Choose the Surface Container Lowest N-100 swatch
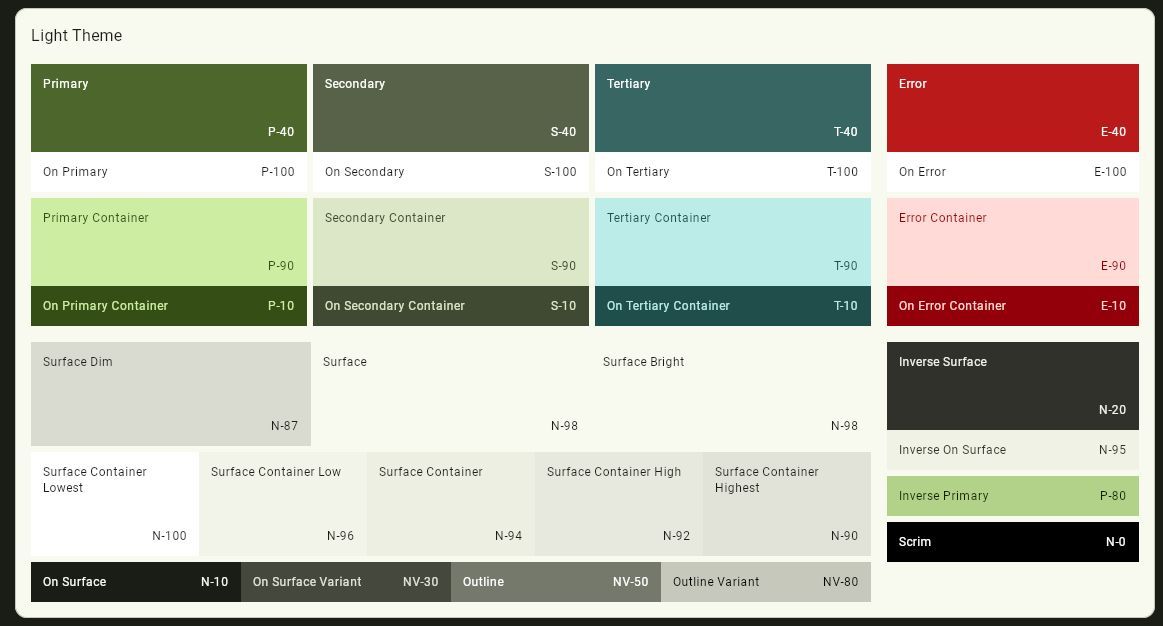This screenshot has height=626, width=1163. pos(115,504)
